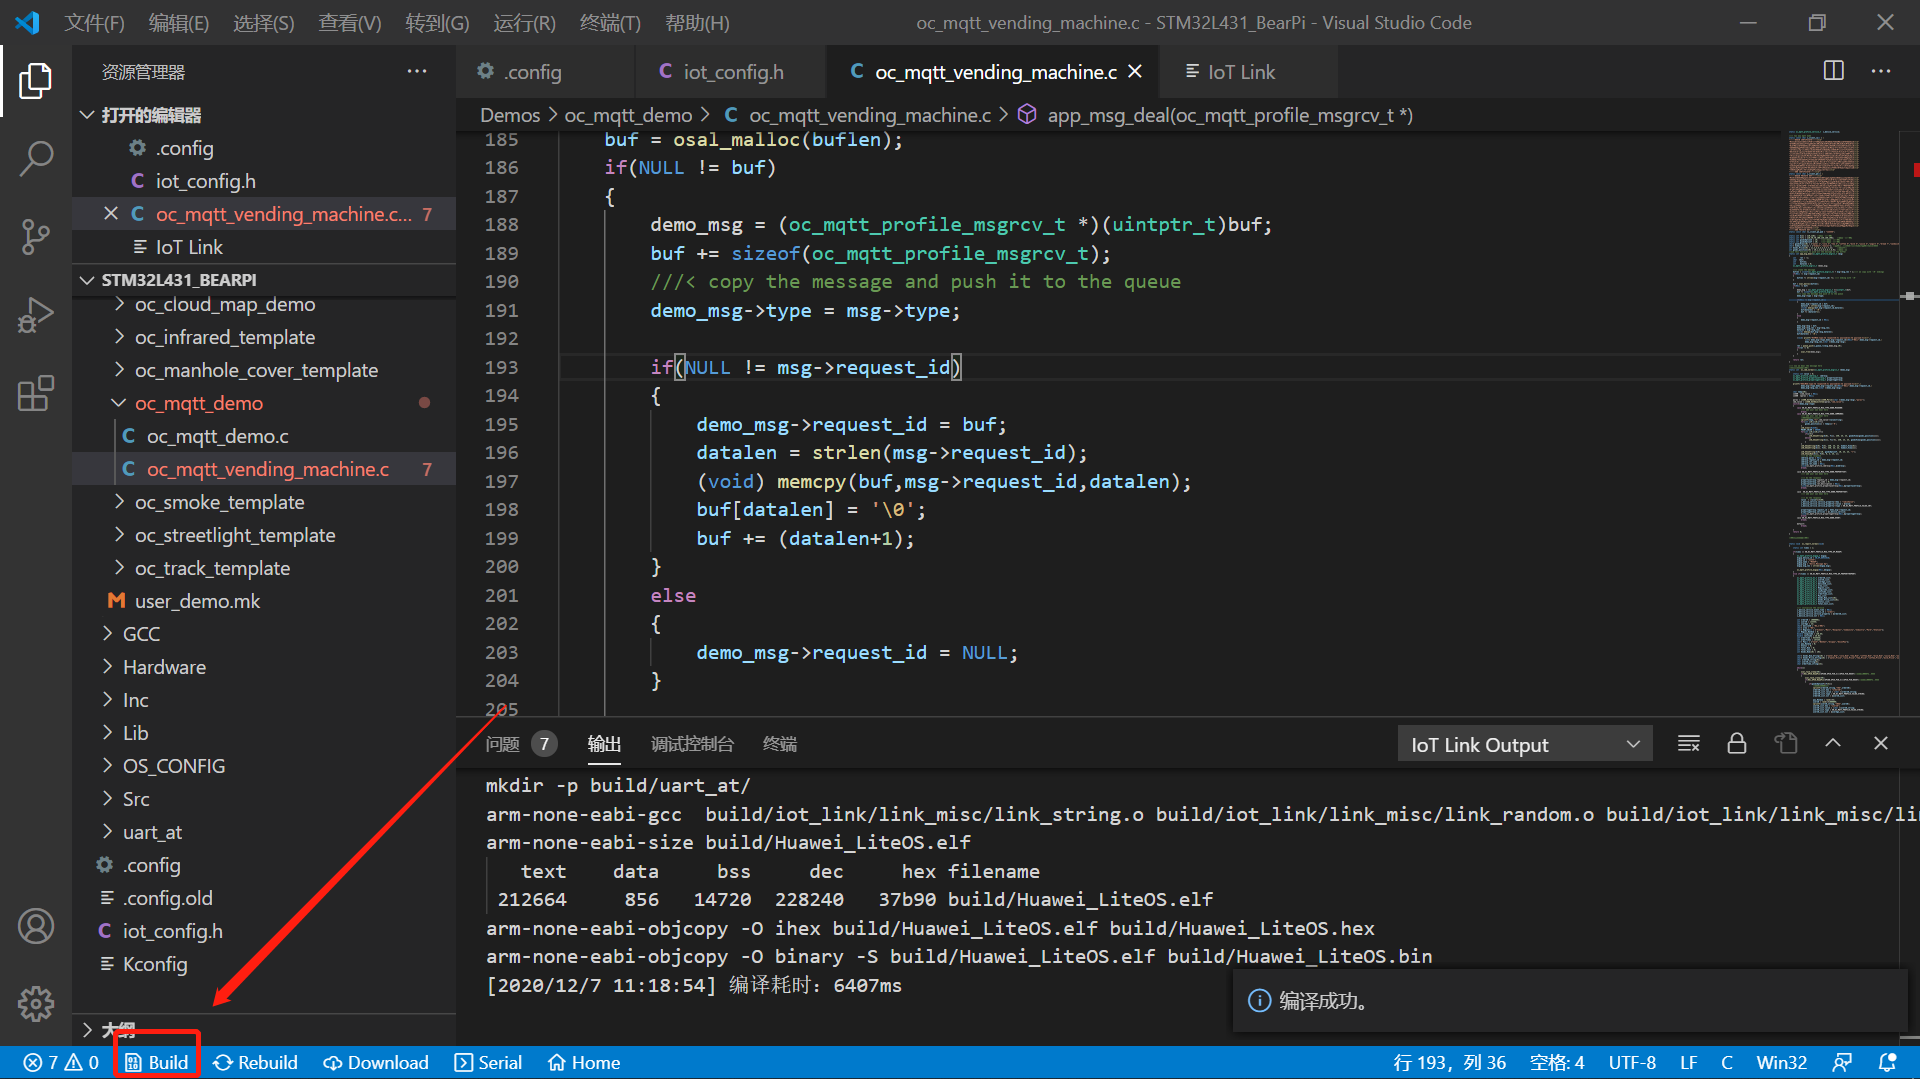Viewport: 1920px width, 1079px height.
Task: Open the Explorer view in activity bar
Action: (x=36, y=80)
